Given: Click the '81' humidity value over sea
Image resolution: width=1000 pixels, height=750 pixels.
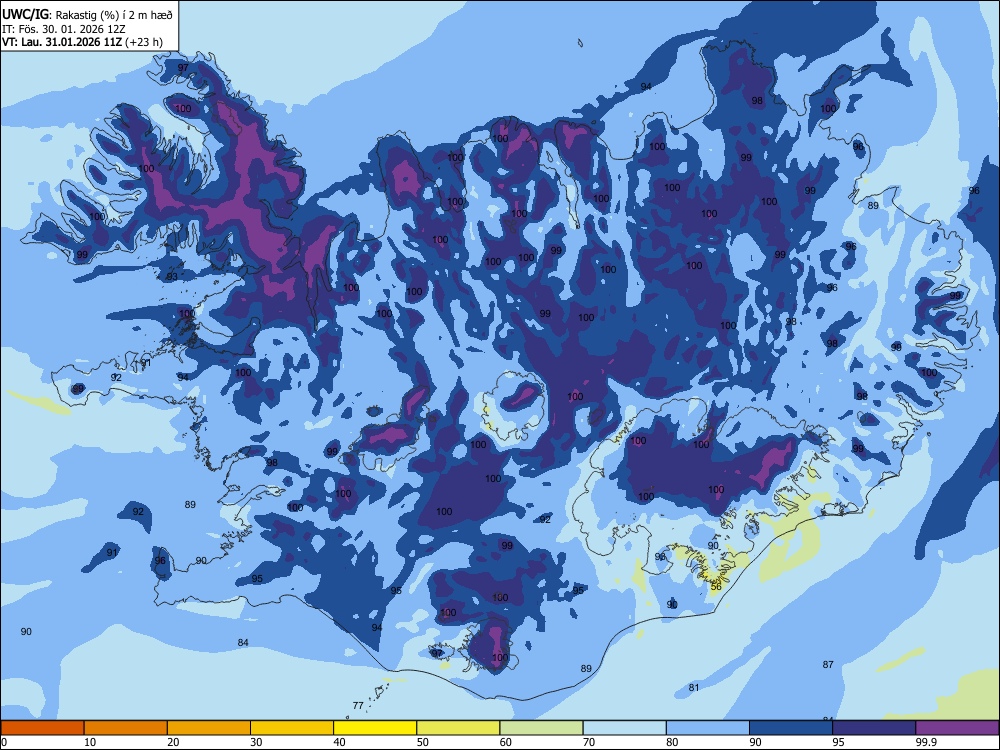Looking at the screenshot, I should (x=694, y=688).
